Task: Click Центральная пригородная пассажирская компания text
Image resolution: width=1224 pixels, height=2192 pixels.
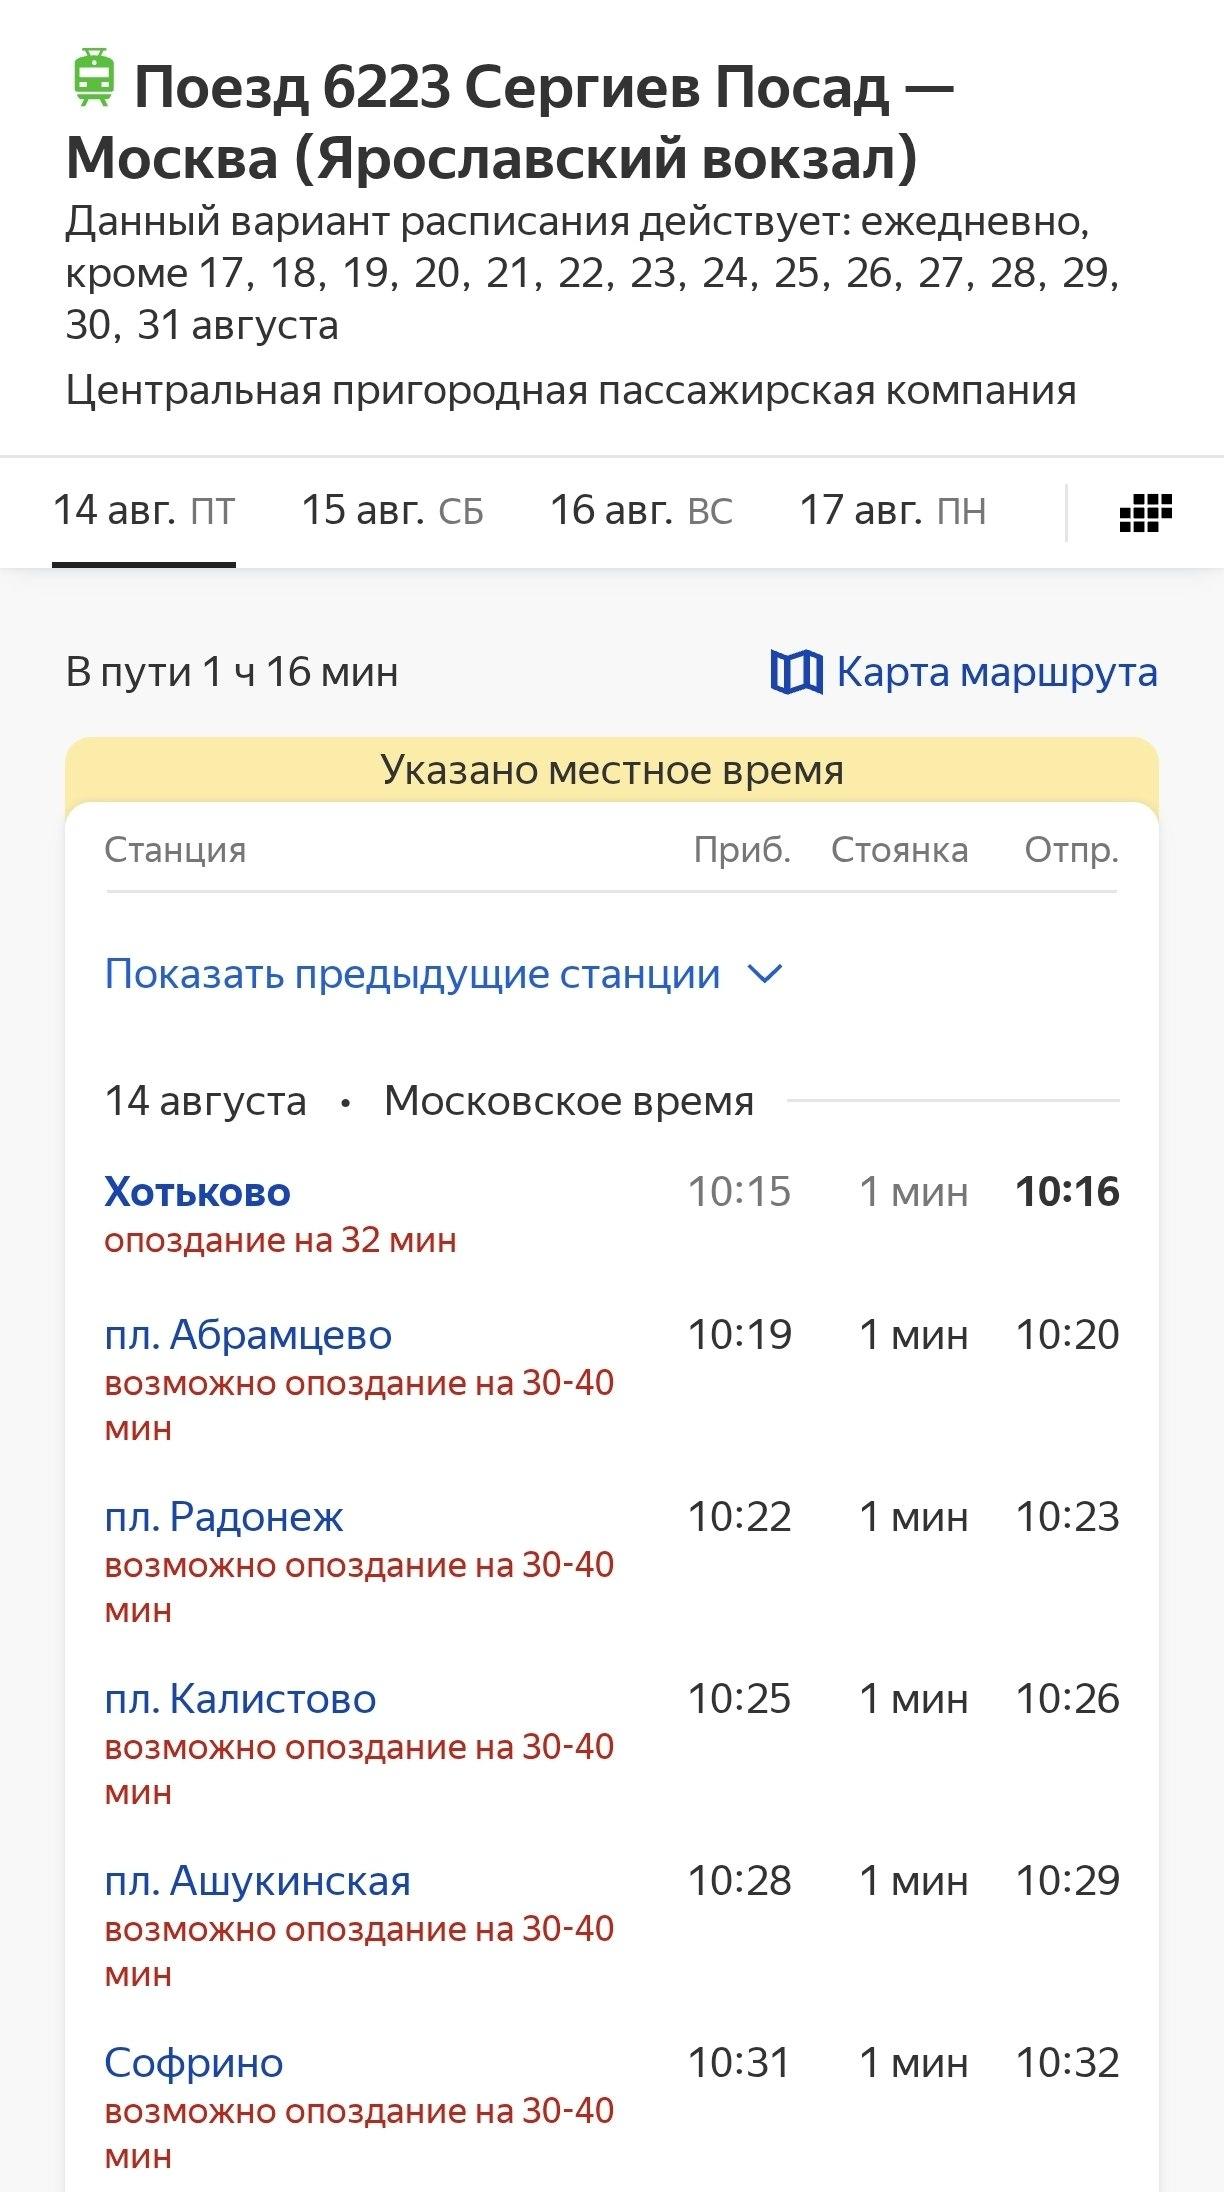Action: click(x=571, y=391)
